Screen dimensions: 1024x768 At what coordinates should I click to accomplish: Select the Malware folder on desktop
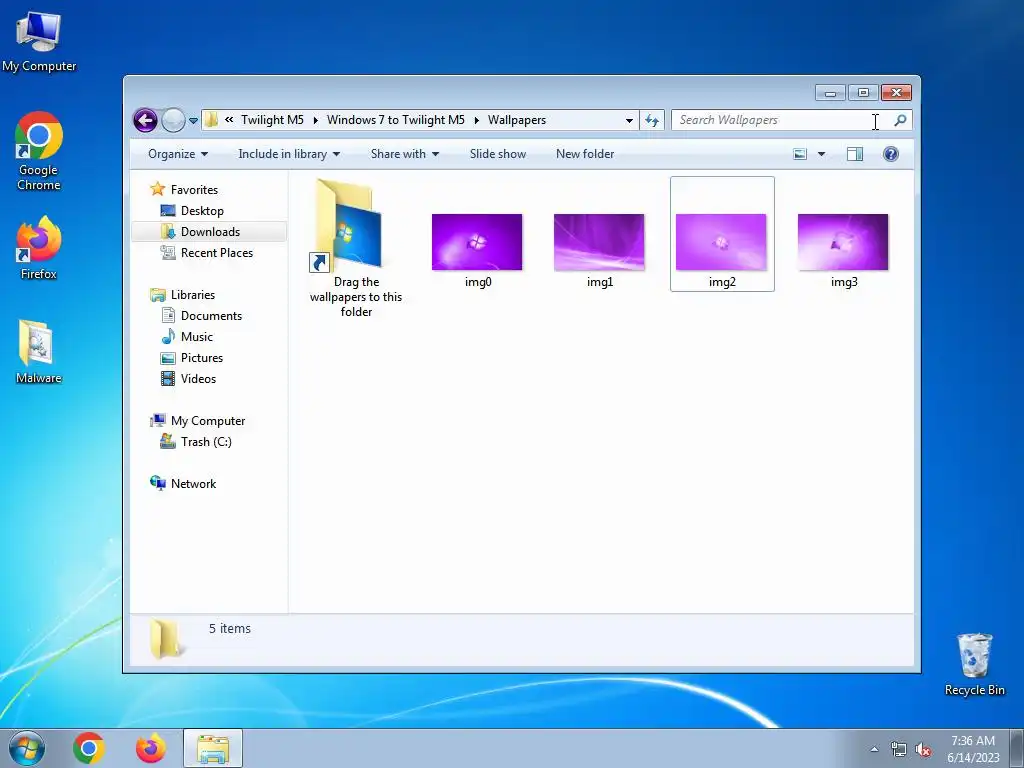pyautogui.click(x=39, y=351)
